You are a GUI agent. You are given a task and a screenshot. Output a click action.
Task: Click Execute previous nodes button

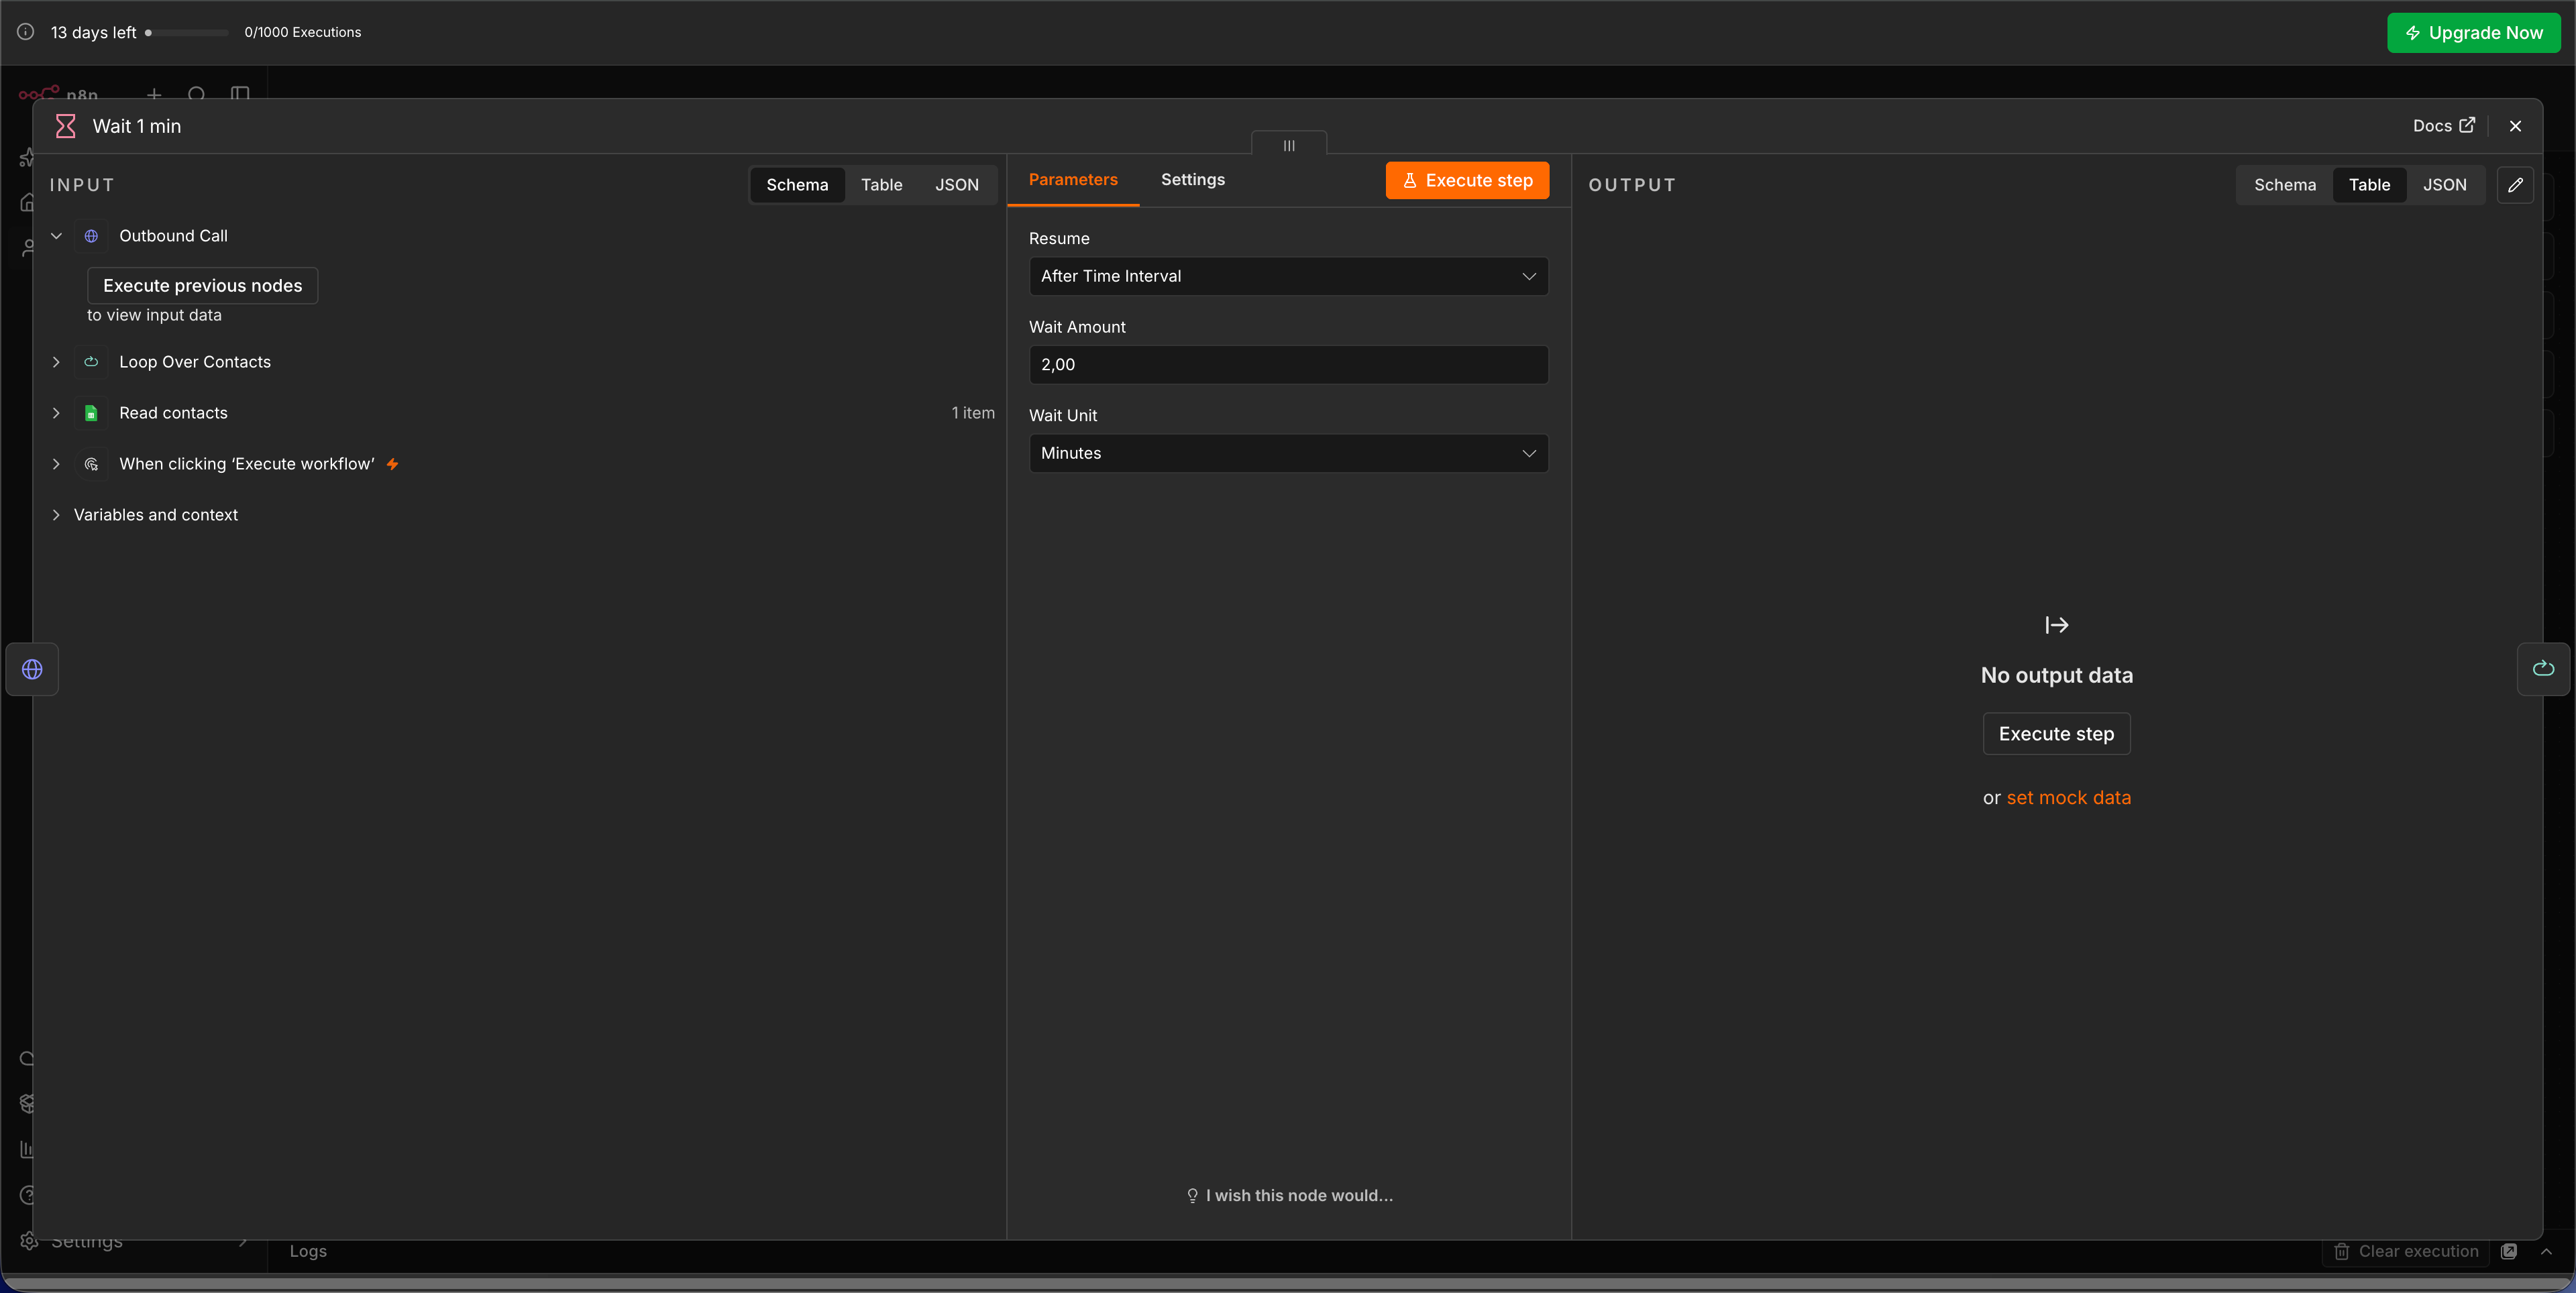click(x=202, y=286)
